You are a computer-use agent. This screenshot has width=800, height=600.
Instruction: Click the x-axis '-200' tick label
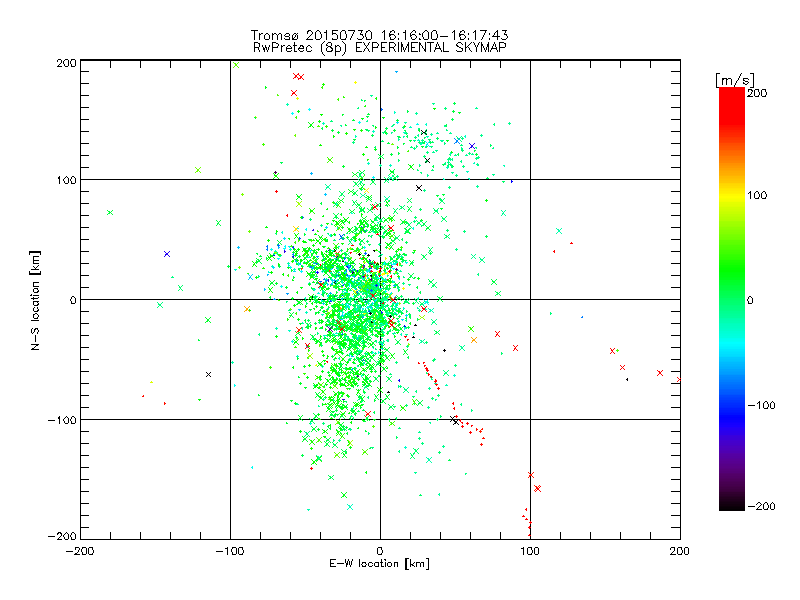[80, 551]
